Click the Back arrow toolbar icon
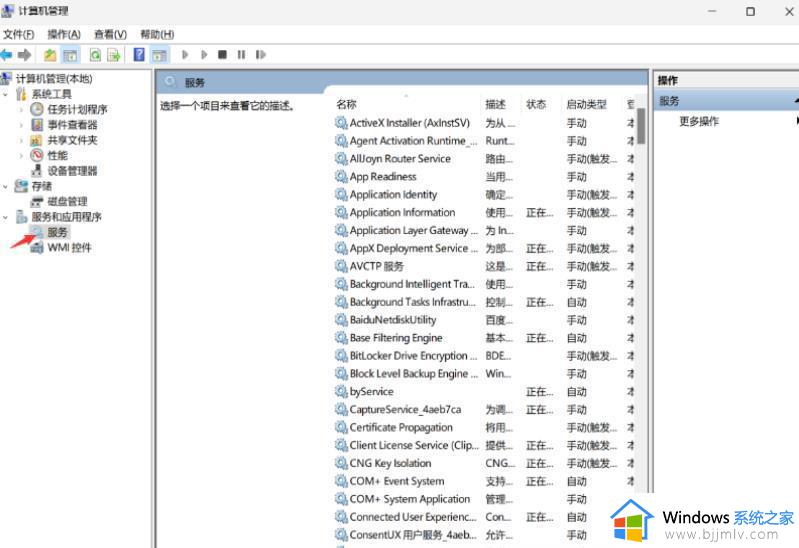Viewport: 799px width, 548px height. 6,55
